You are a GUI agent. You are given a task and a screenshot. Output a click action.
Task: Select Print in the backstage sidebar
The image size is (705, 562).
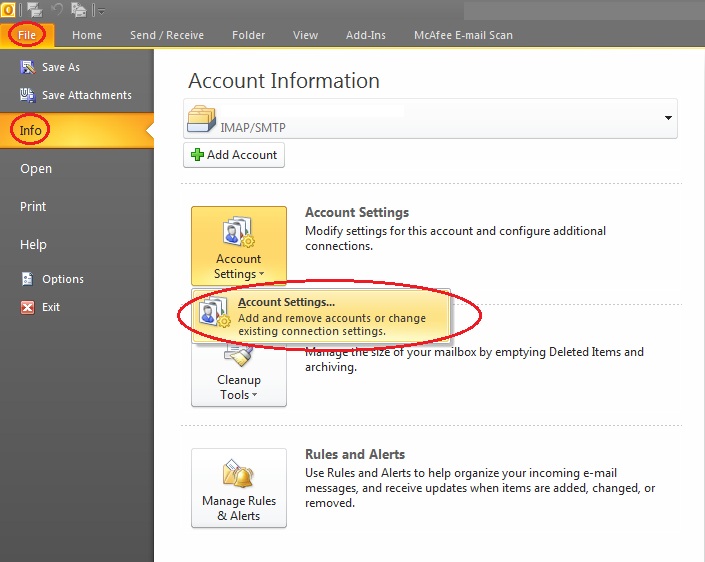click(x=33, y=206)
